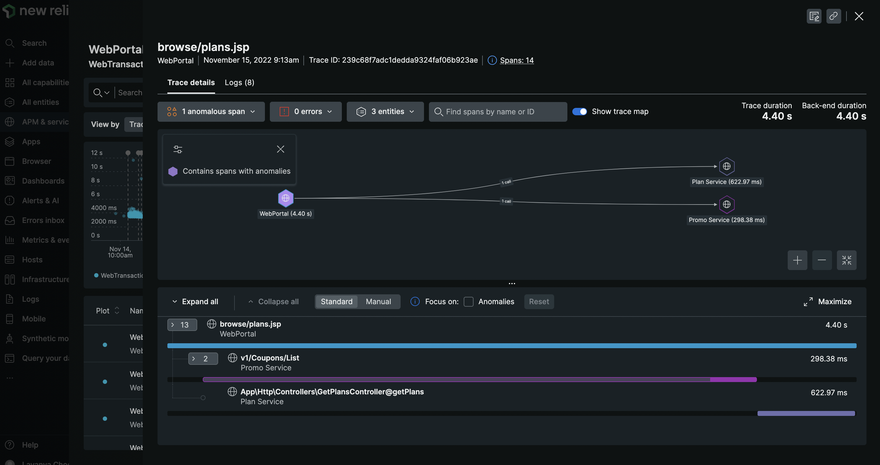Click the Spans: 14 link

tap(517, 60)
